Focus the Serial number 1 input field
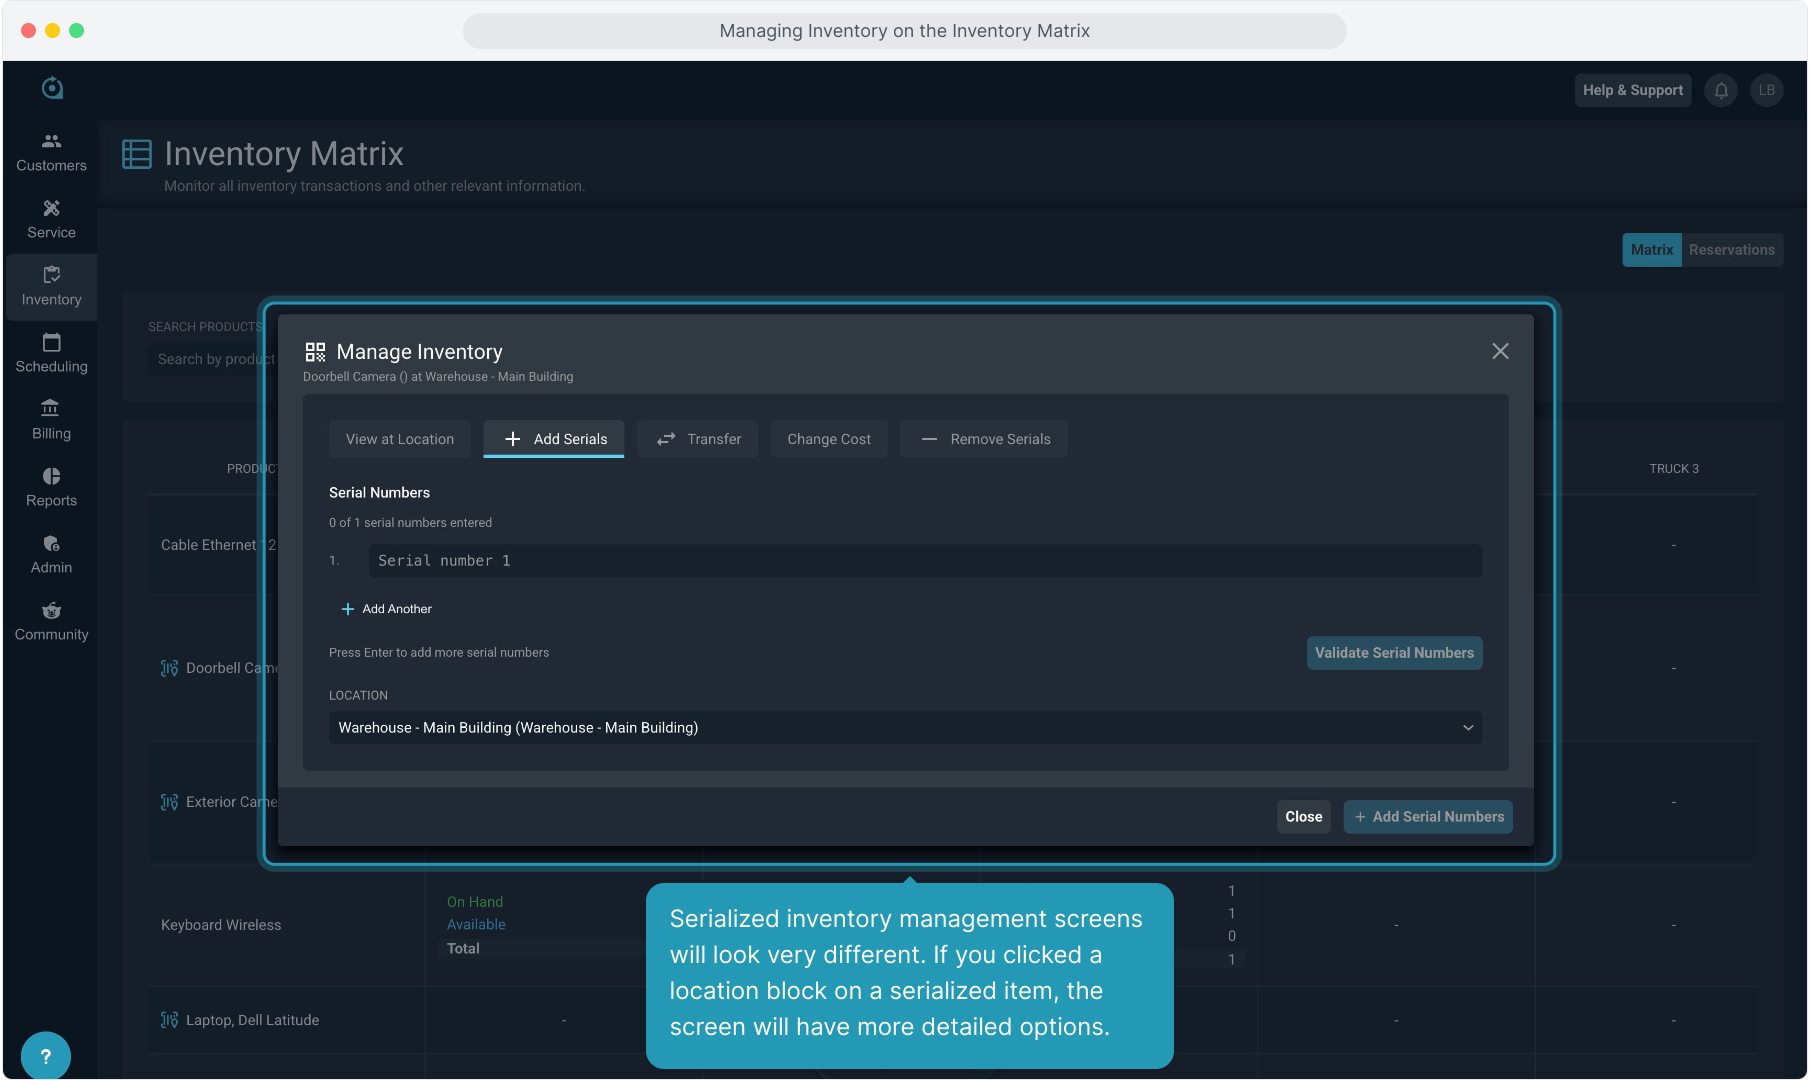 (924, 561)
